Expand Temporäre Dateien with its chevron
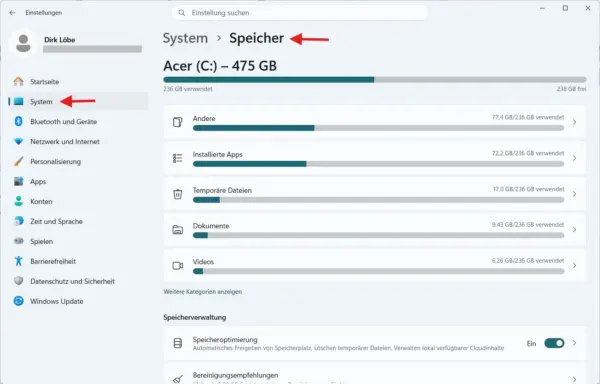The height and width of the screenshot is (384, 600). 574,194
